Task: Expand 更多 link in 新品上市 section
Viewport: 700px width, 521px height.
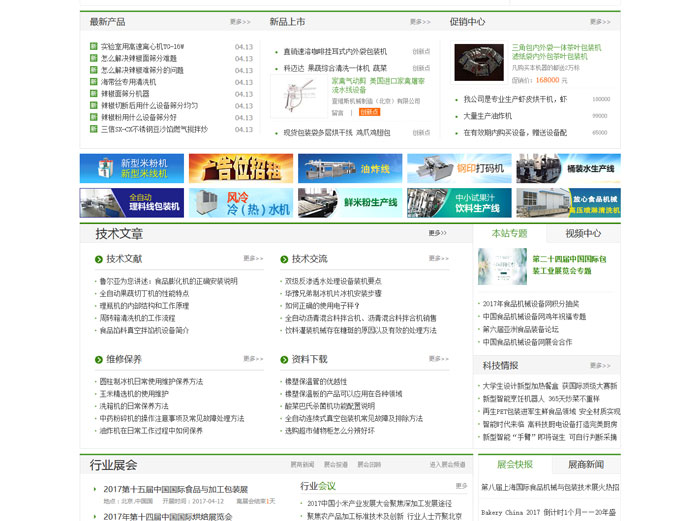Action: (x=420, y=21)
